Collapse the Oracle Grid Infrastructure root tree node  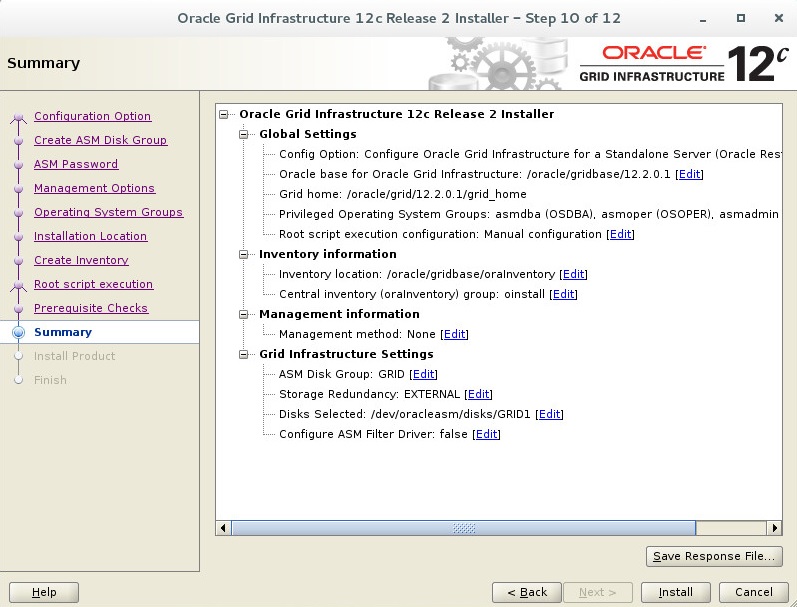point(224,114)
